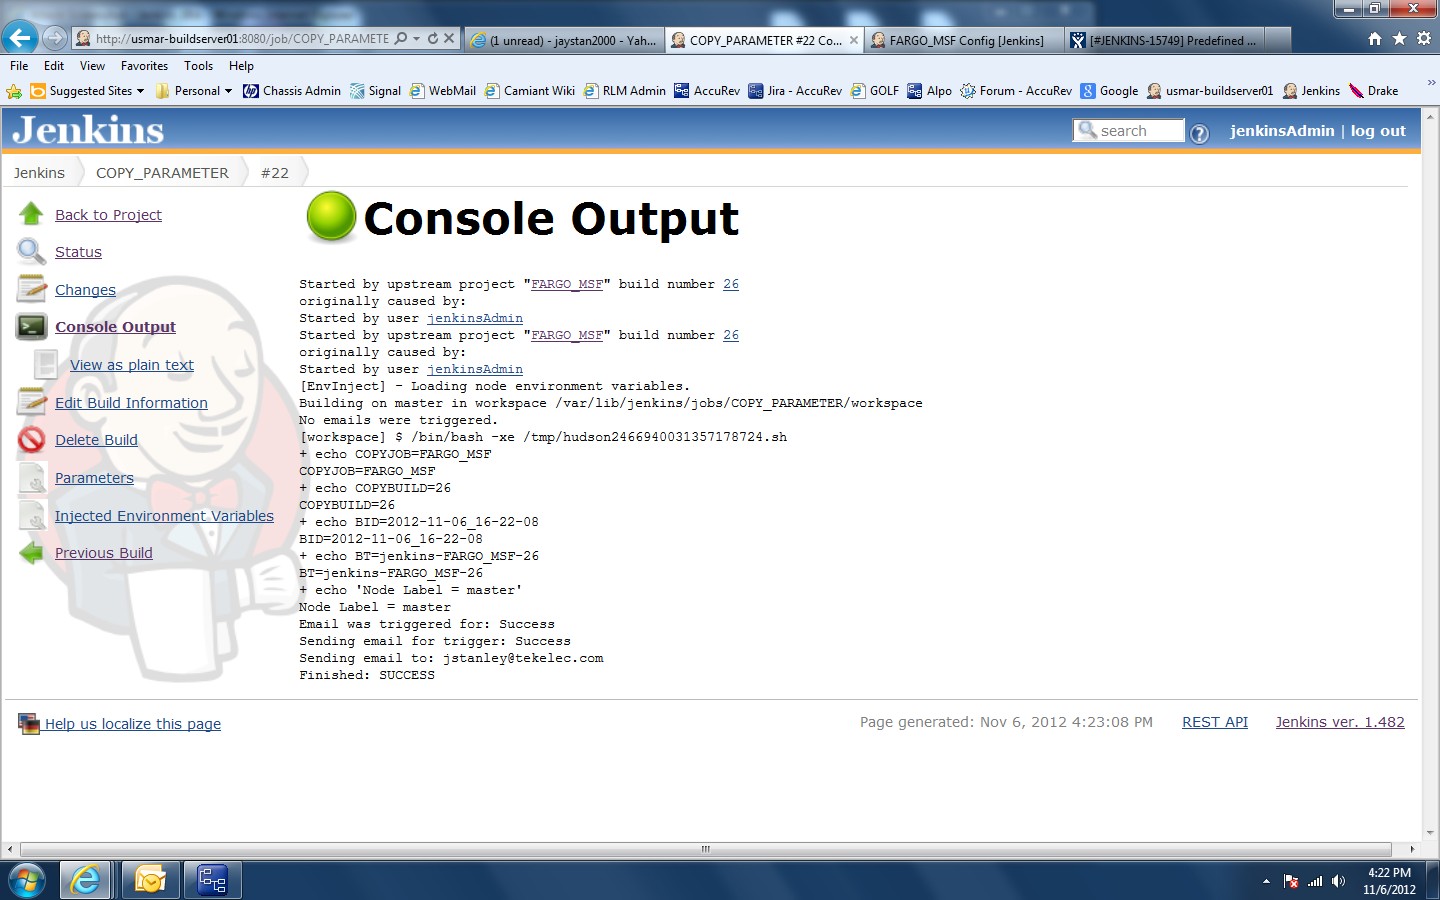Open the Help menu

tap(241, 66)
